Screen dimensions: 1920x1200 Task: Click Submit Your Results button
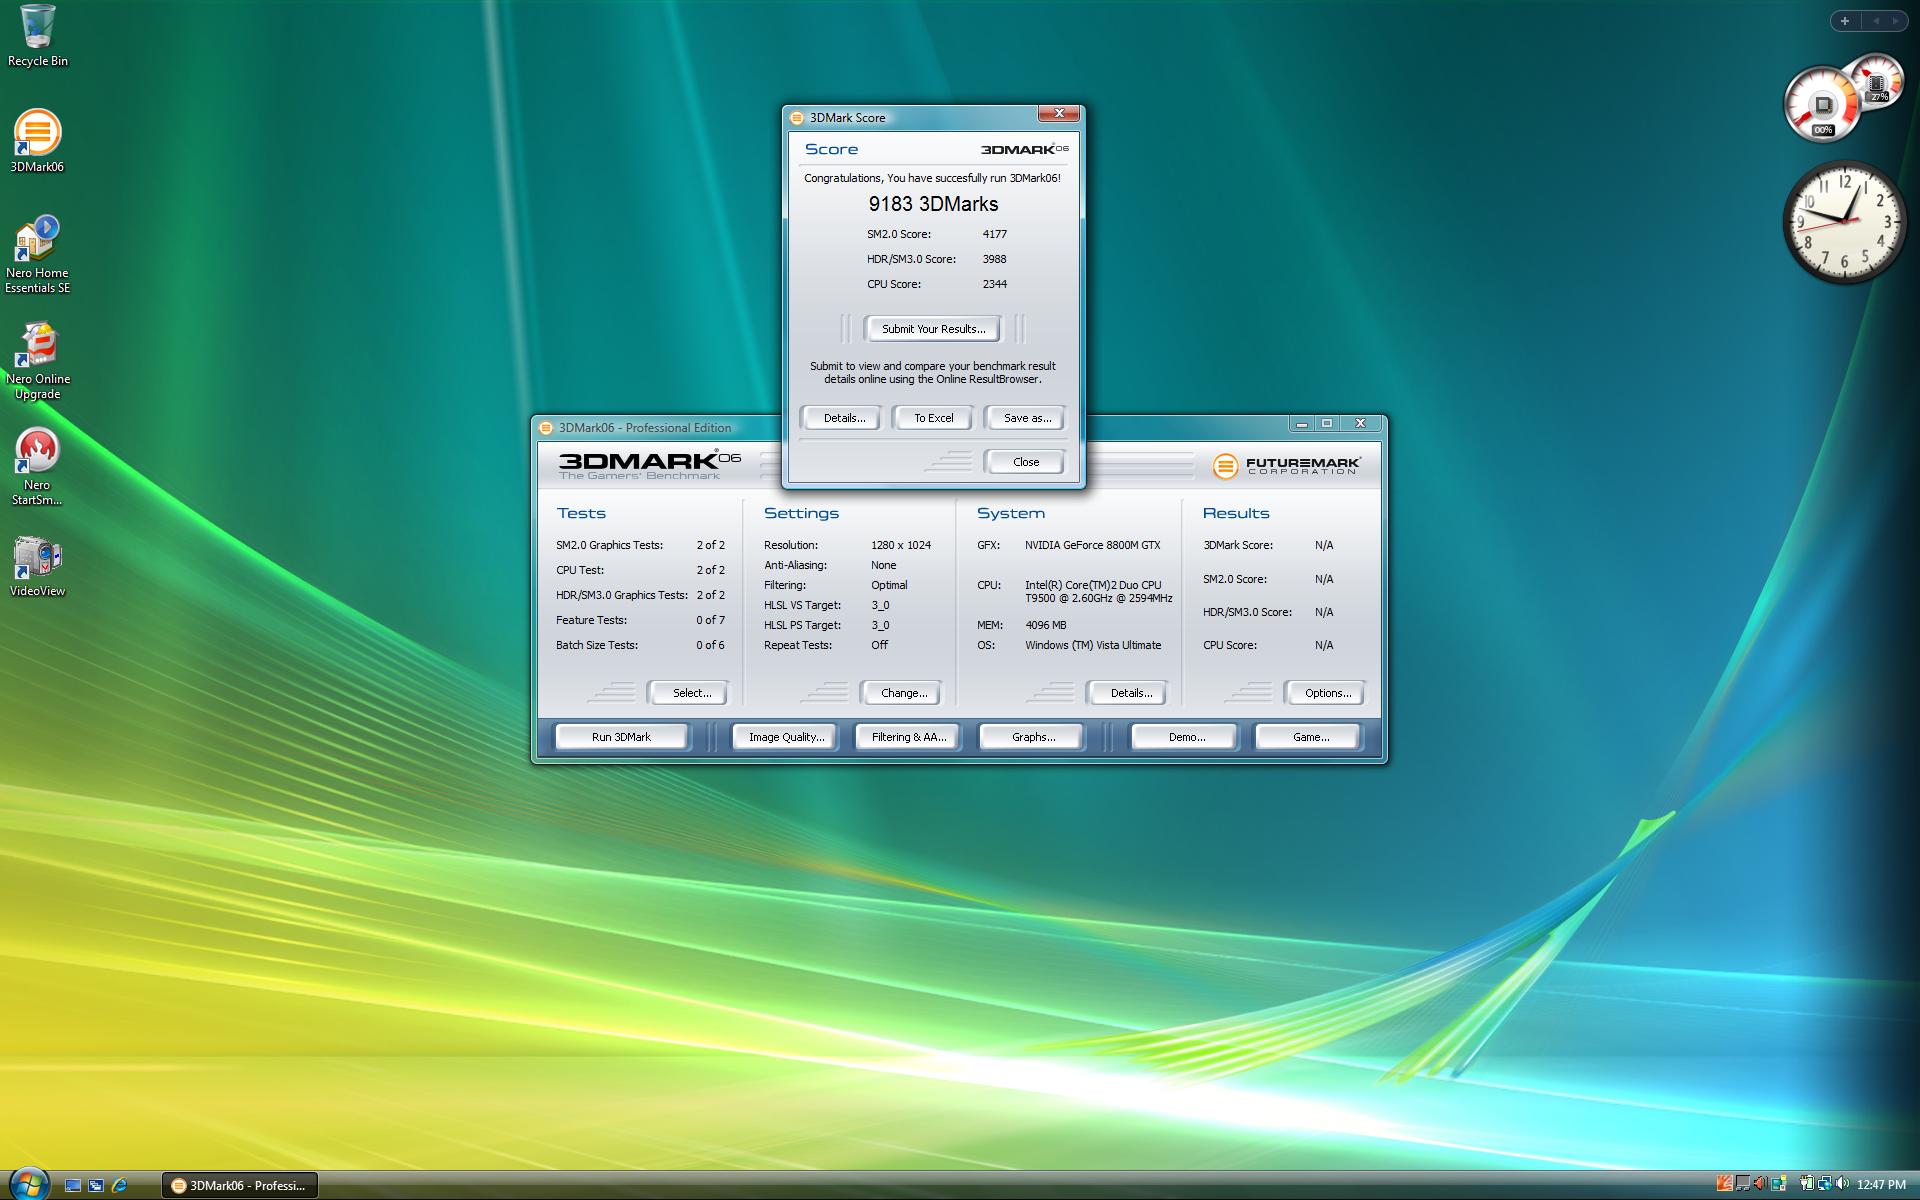click(x=933, y=329)
